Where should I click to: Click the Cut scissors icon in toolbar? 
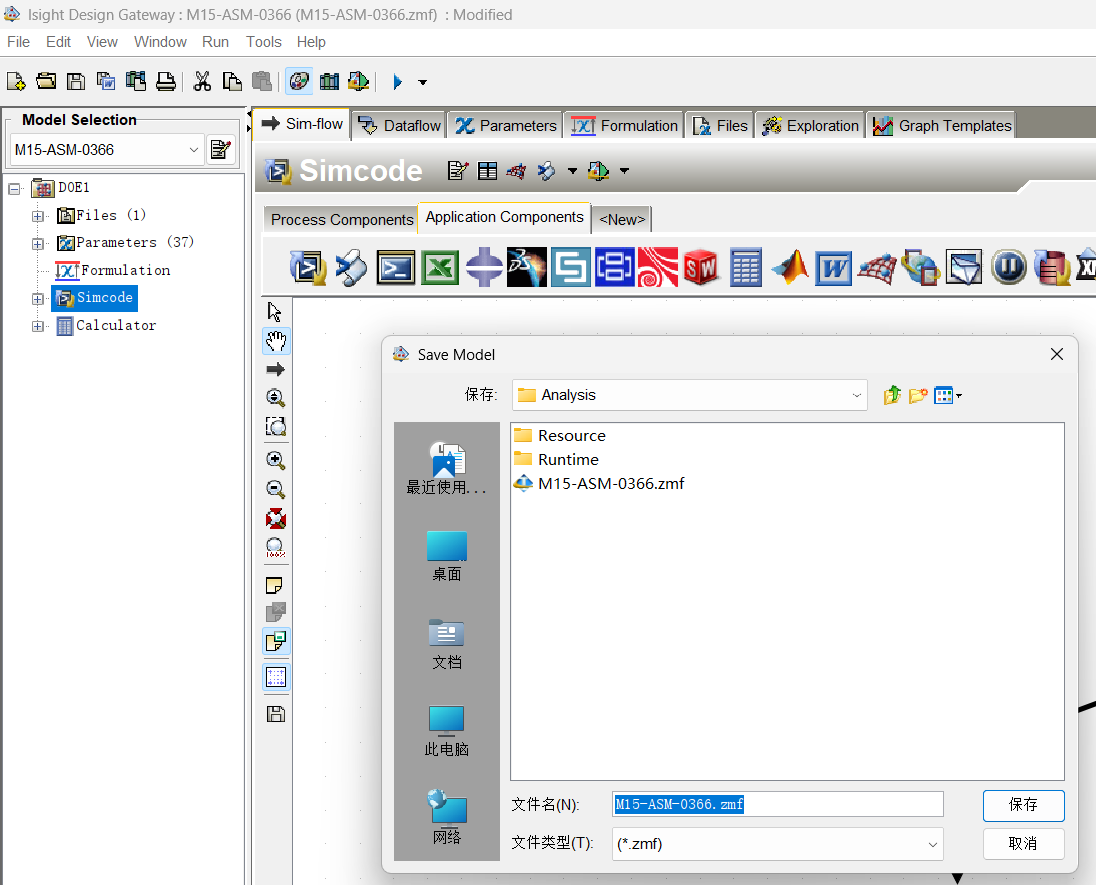pos(202,82)
